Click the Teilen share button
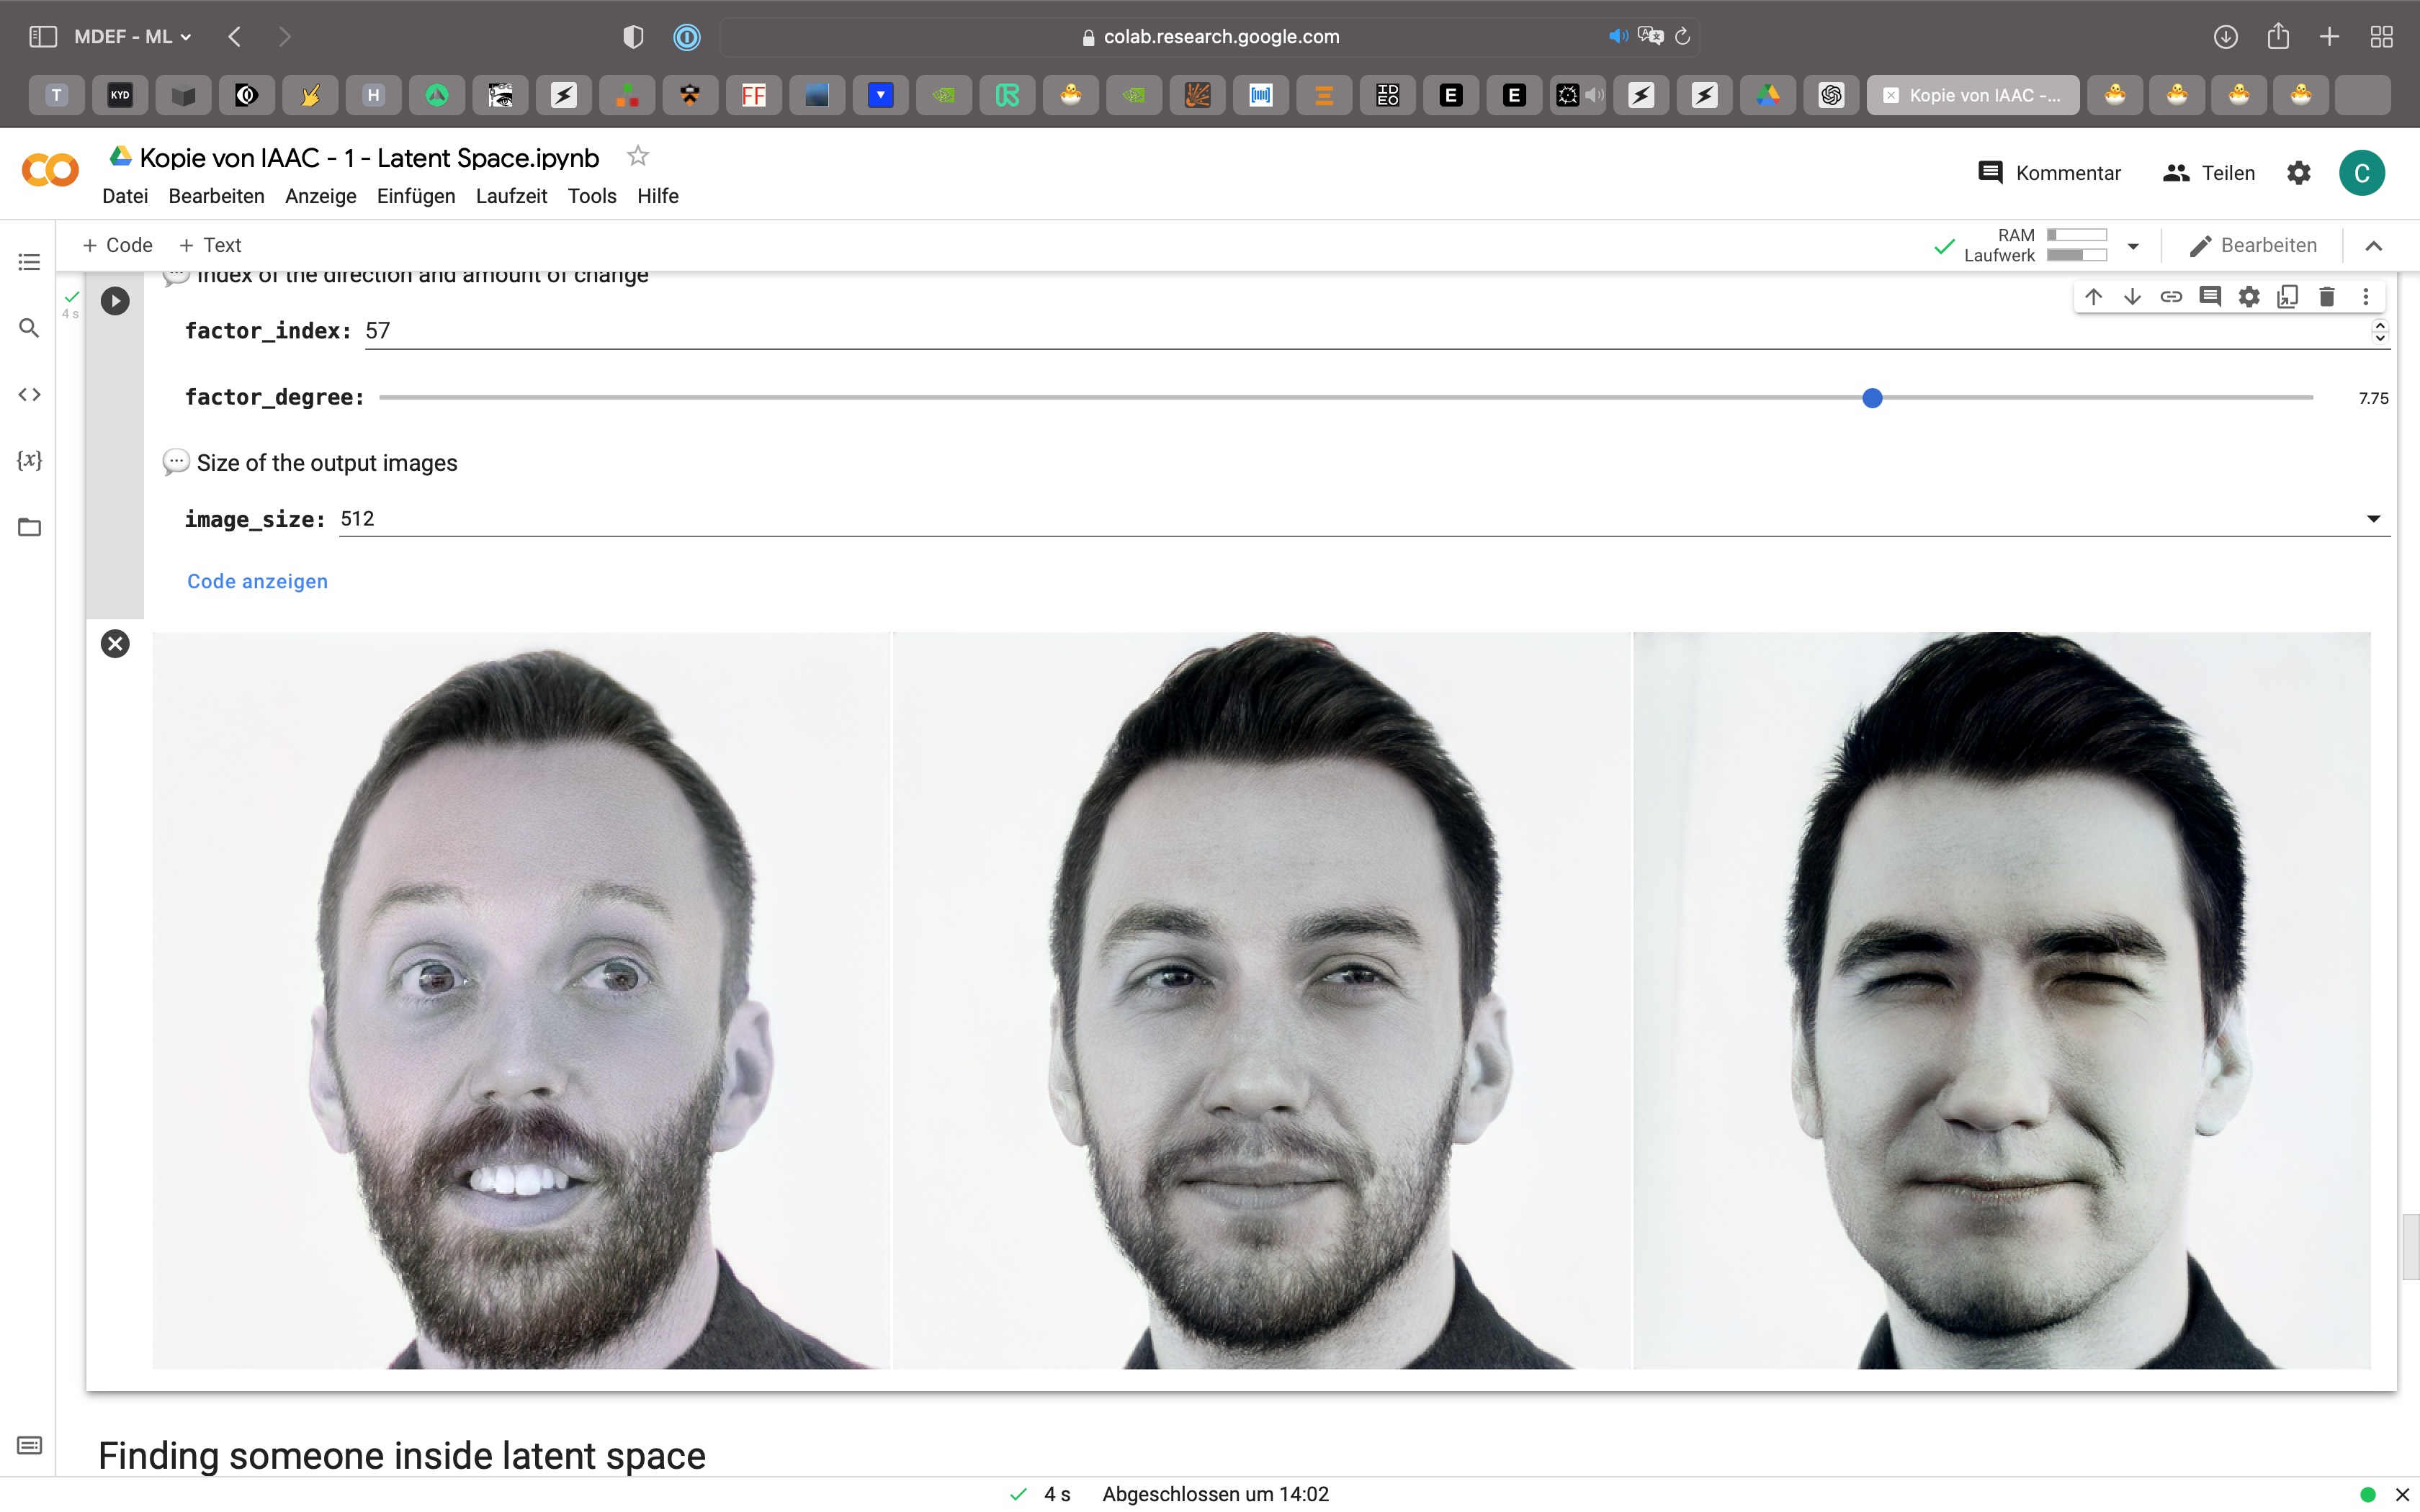2420x1512 pixels. (x=2209, y=173)
